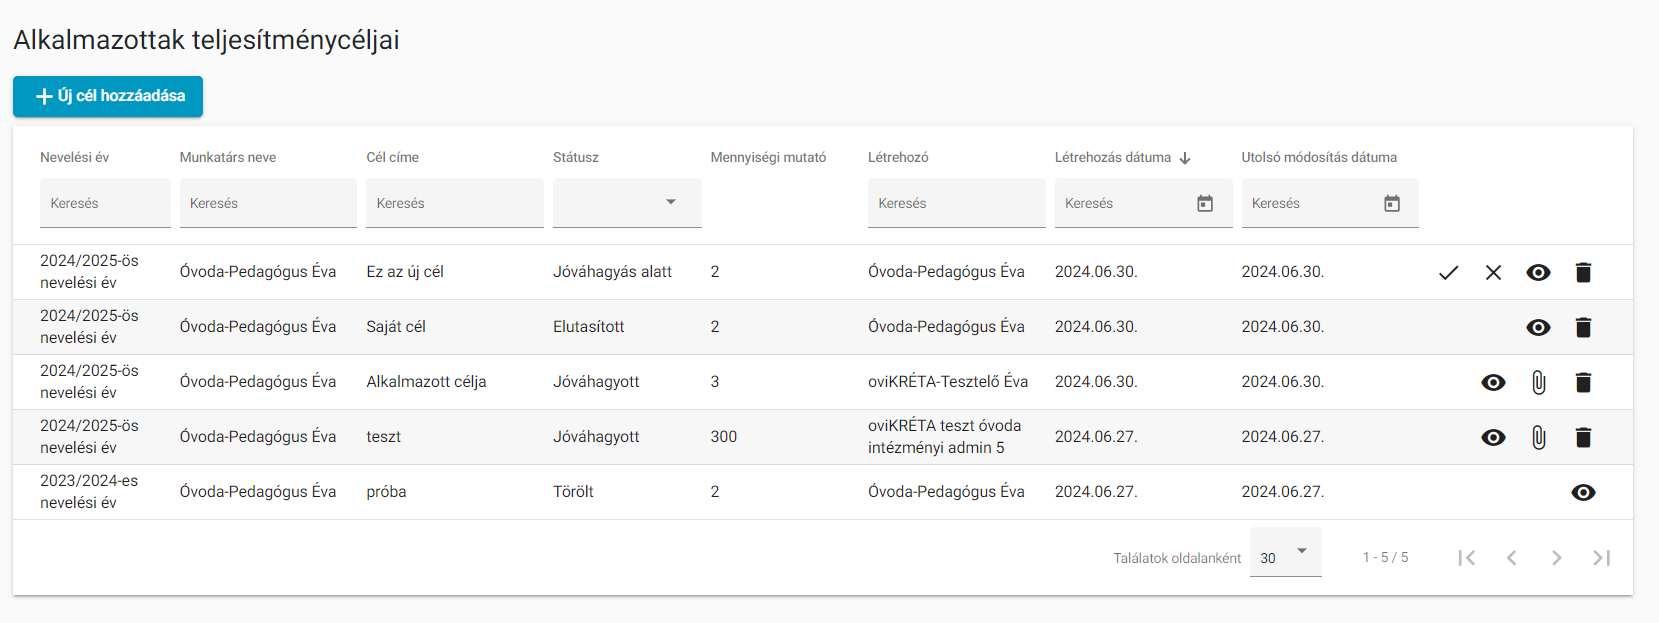Reject the 'Ez az új cél' goal with X
The width and height of the screenshot is (1659, 623).
point(1493,272)
